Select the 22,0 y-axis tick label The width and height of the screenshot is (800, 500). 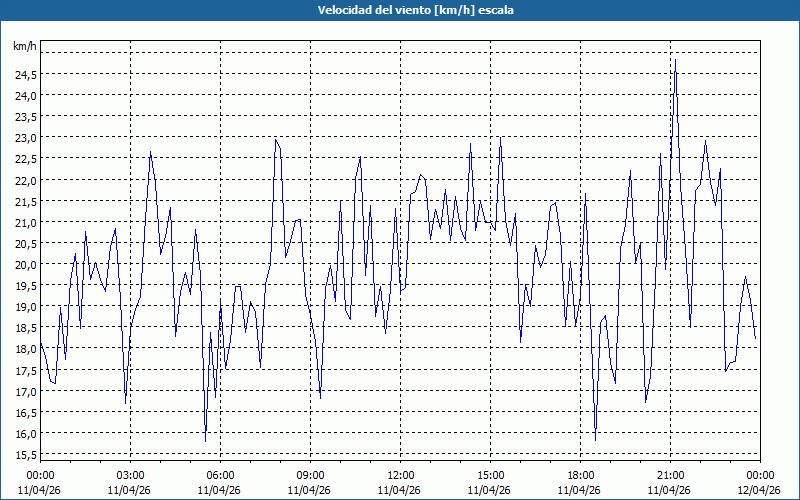pyautogui.click(x=25, y=180)
